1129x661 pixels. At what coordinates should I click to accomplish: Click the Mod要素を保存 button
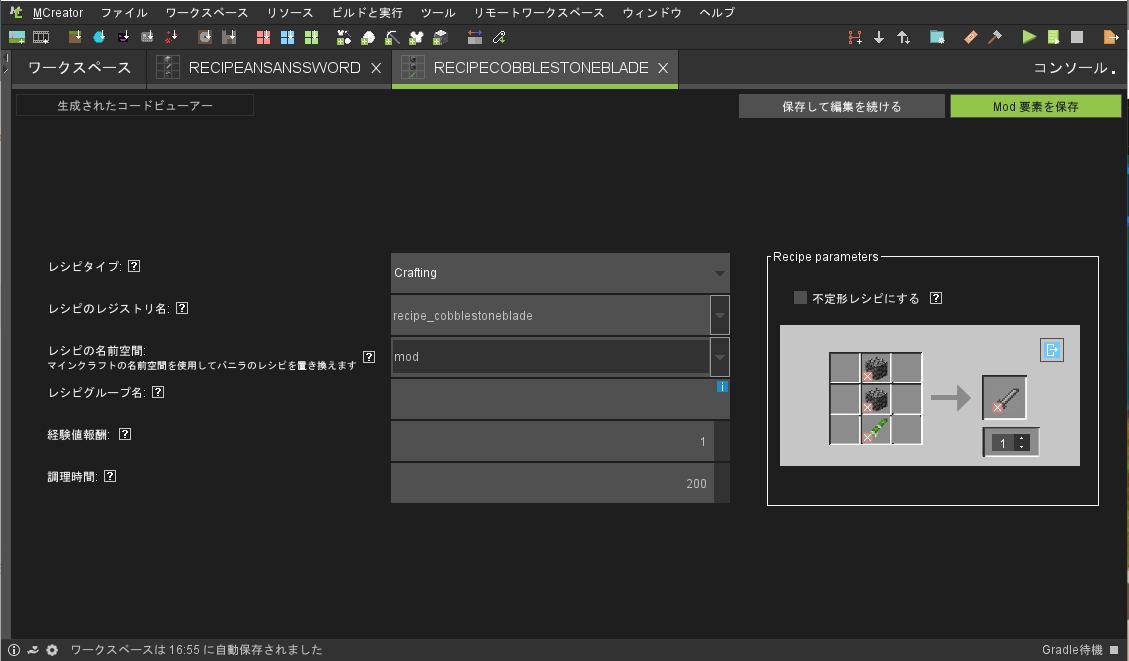[1035, 104]
